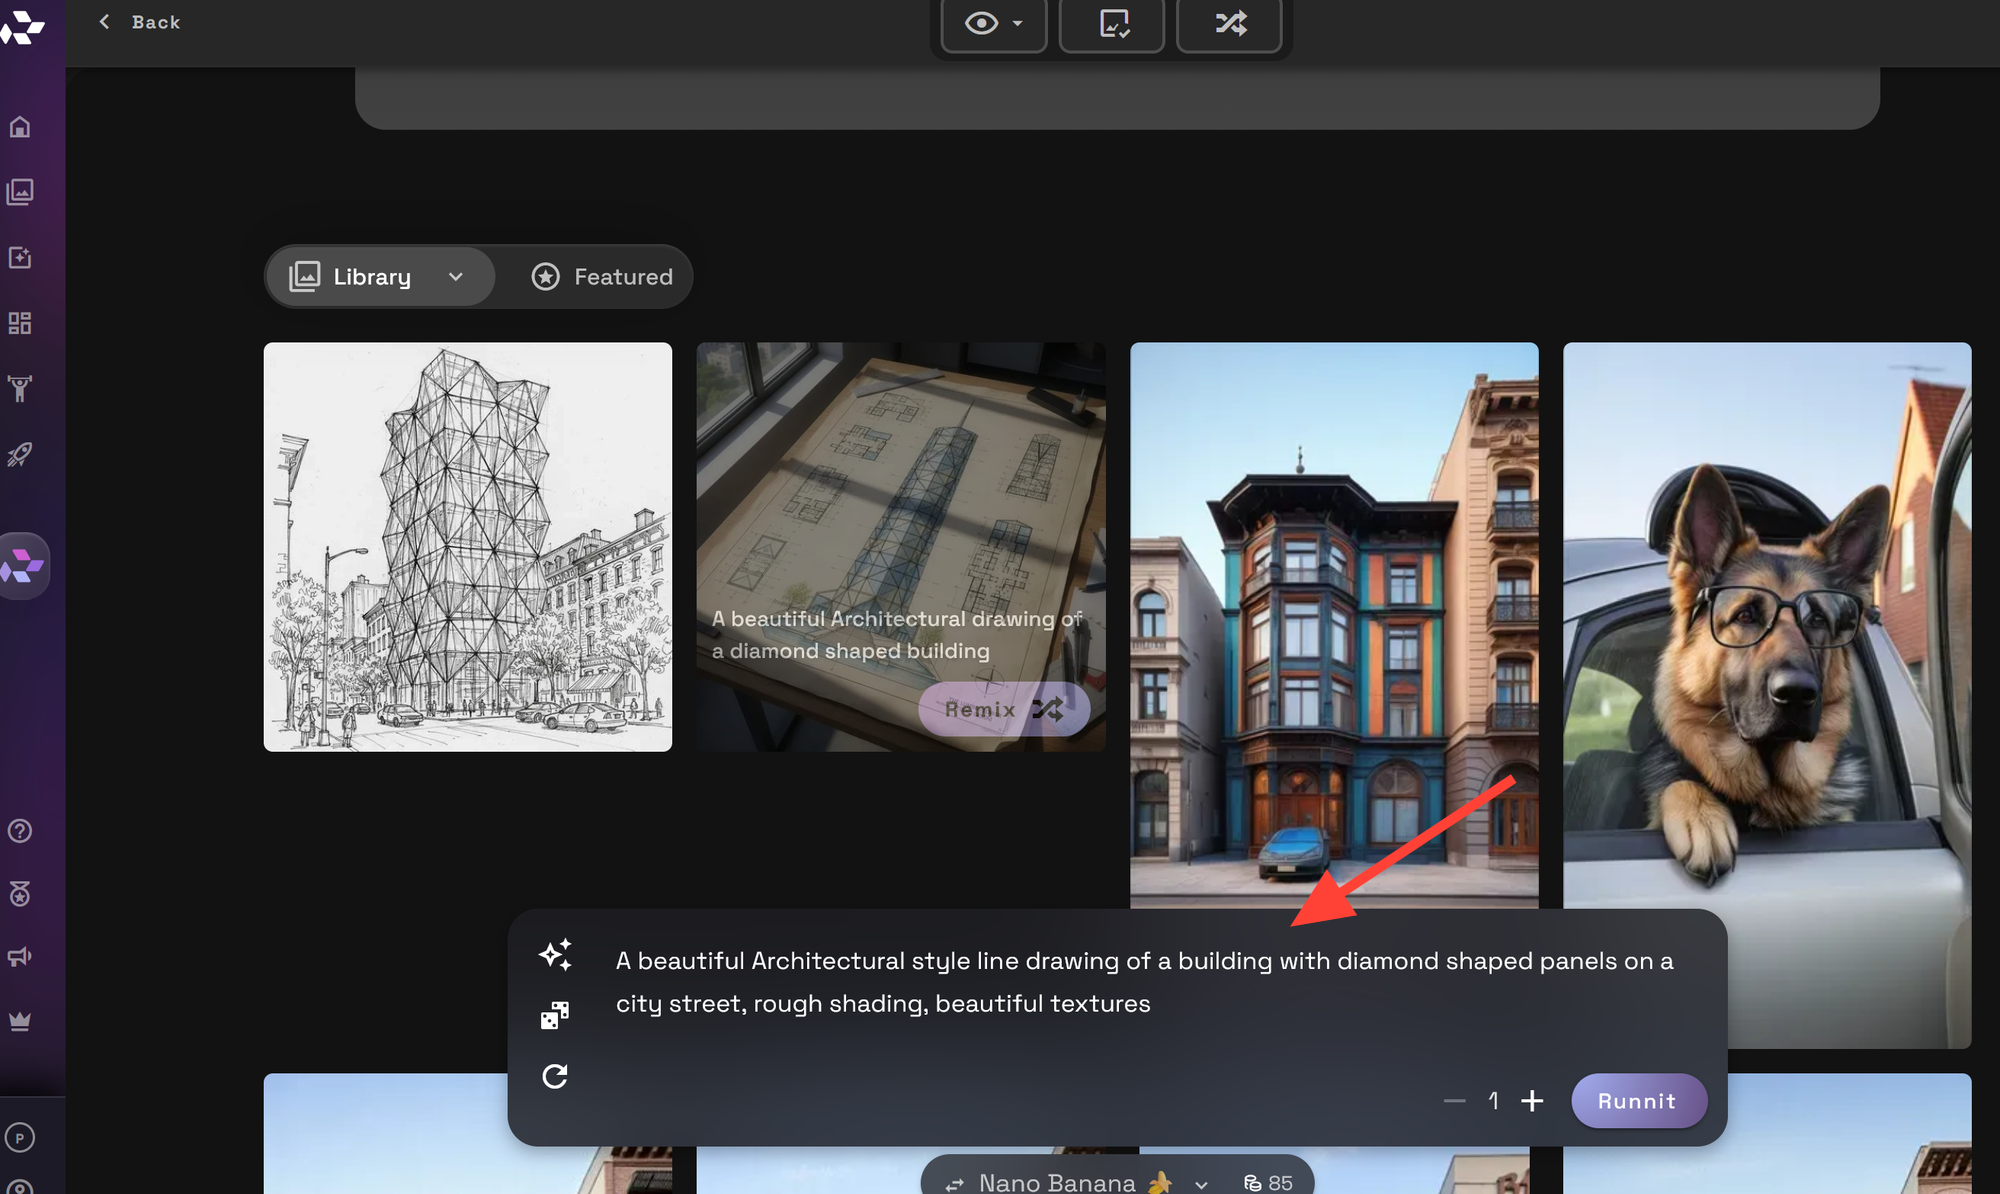2000x1194 pixels.
Task: Expand the Library dropdown chevron
Action: pos(456,277)
